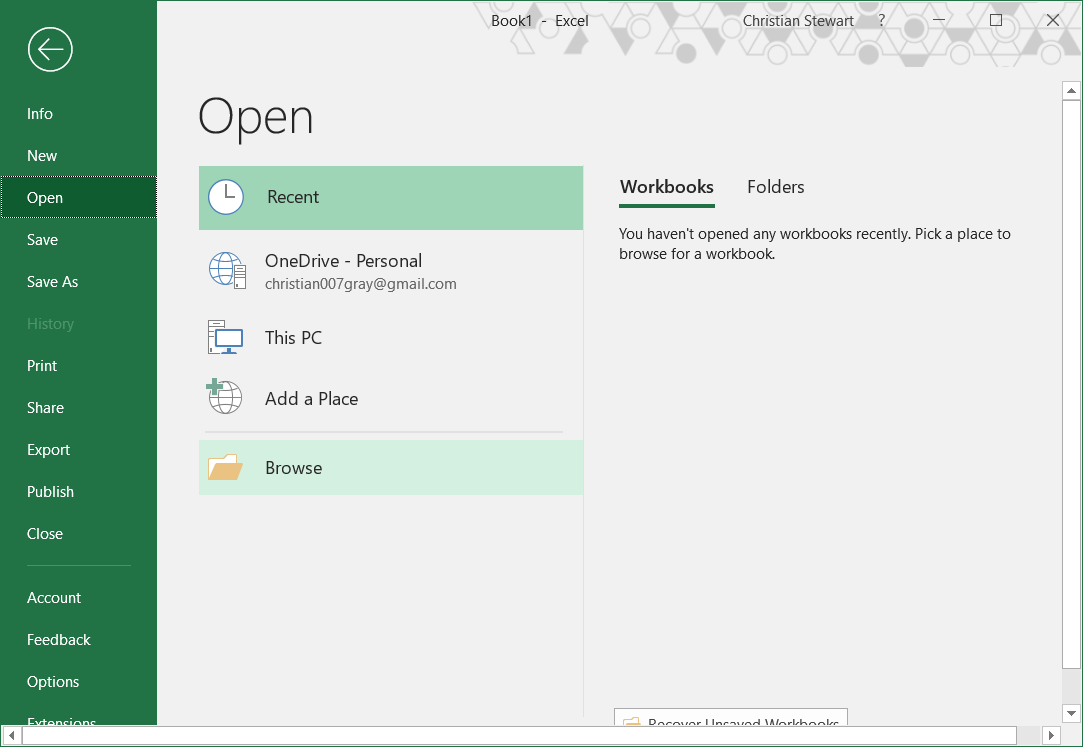The width and height of the screenshot is (1083, 747).
Task: Click the Browse button
Action: point(391,467)
